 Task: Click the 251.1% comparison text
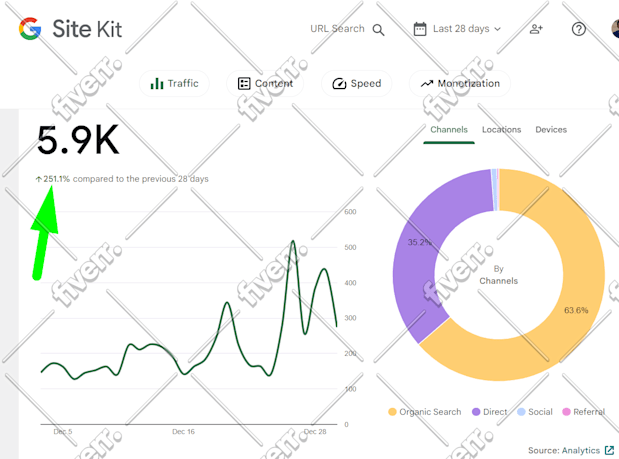(x=122, y=179)
